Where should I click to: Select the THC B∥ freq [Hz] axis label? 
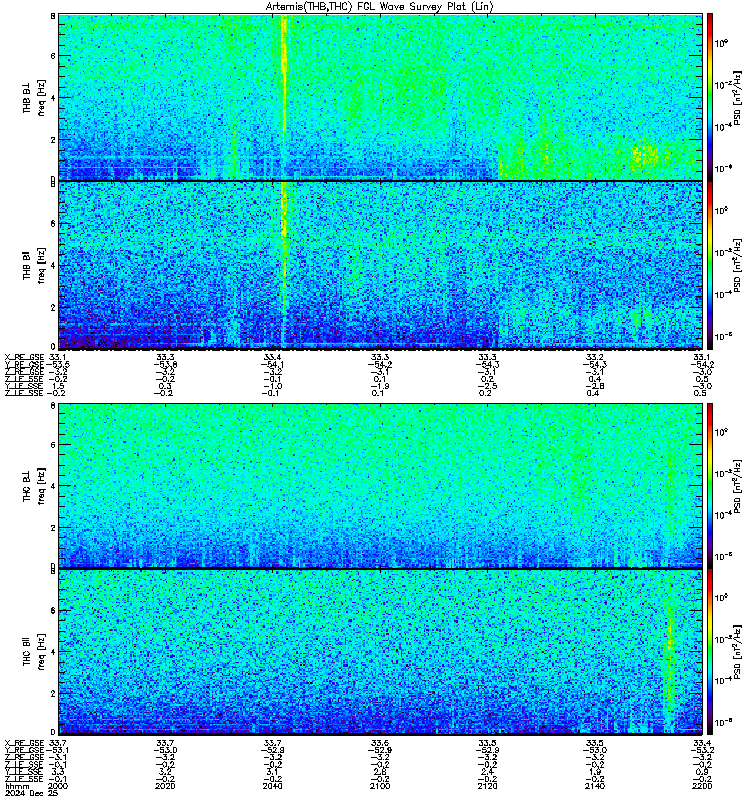point(34,652)
